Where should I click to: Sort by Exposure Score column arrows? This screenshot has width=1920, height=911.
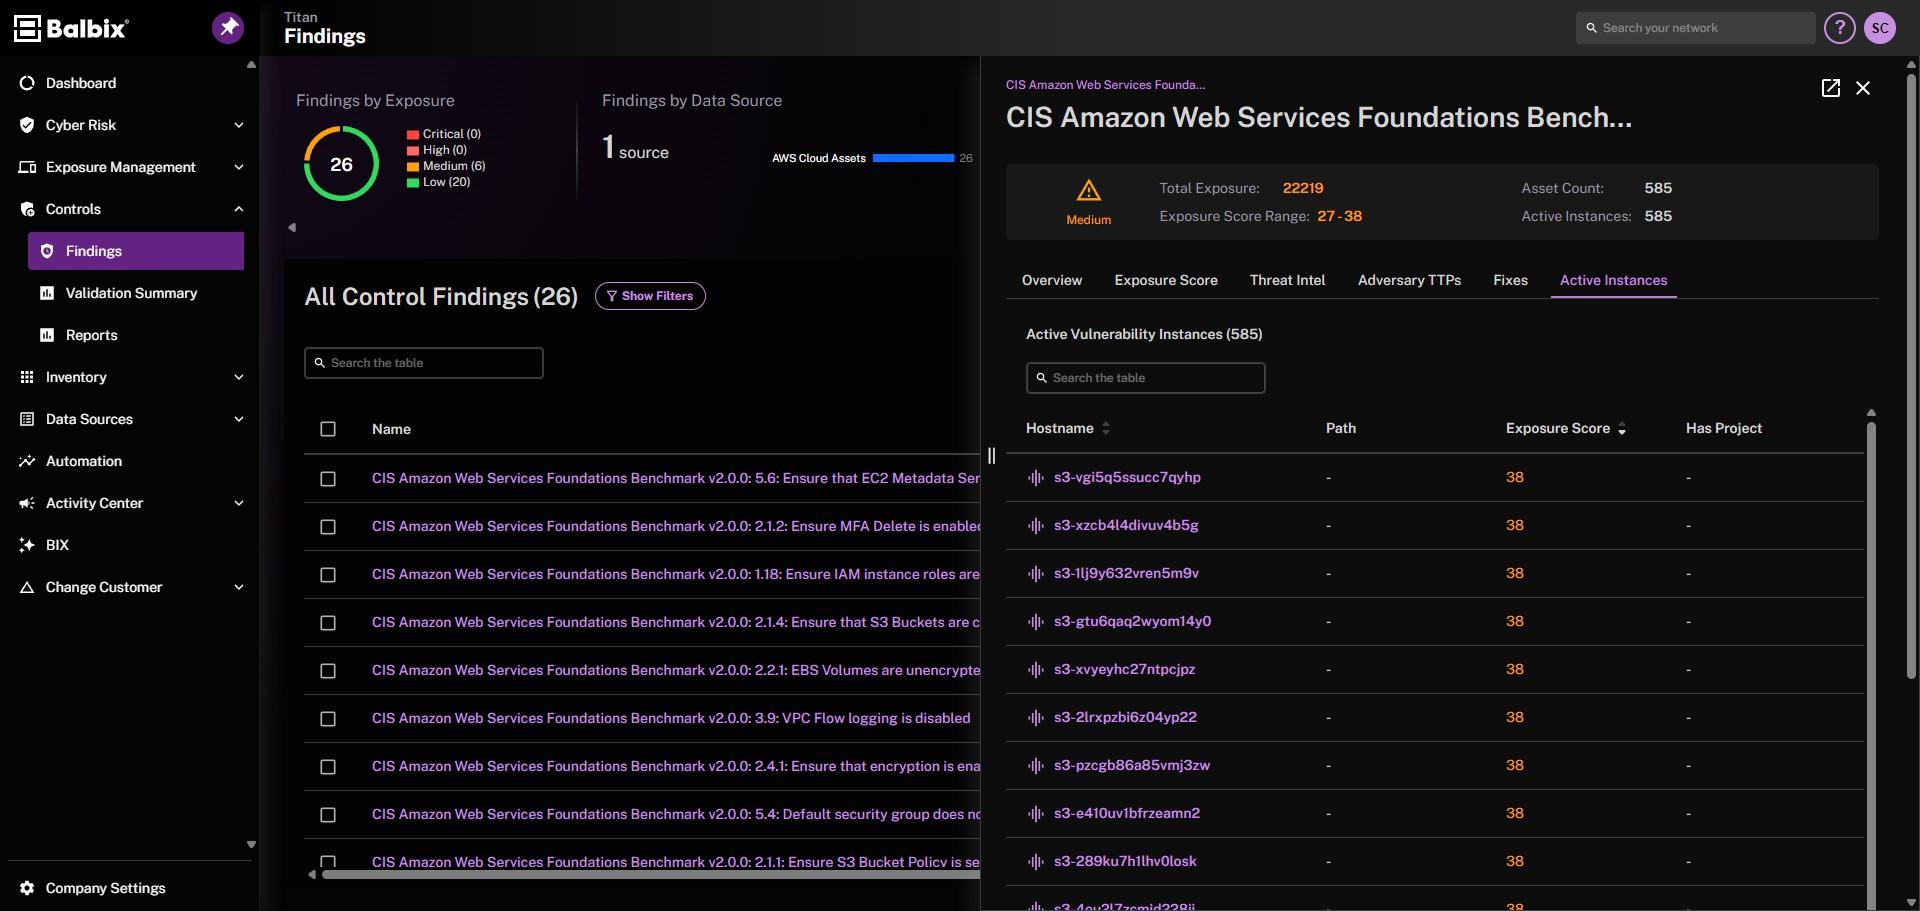tap(1622, 428)
